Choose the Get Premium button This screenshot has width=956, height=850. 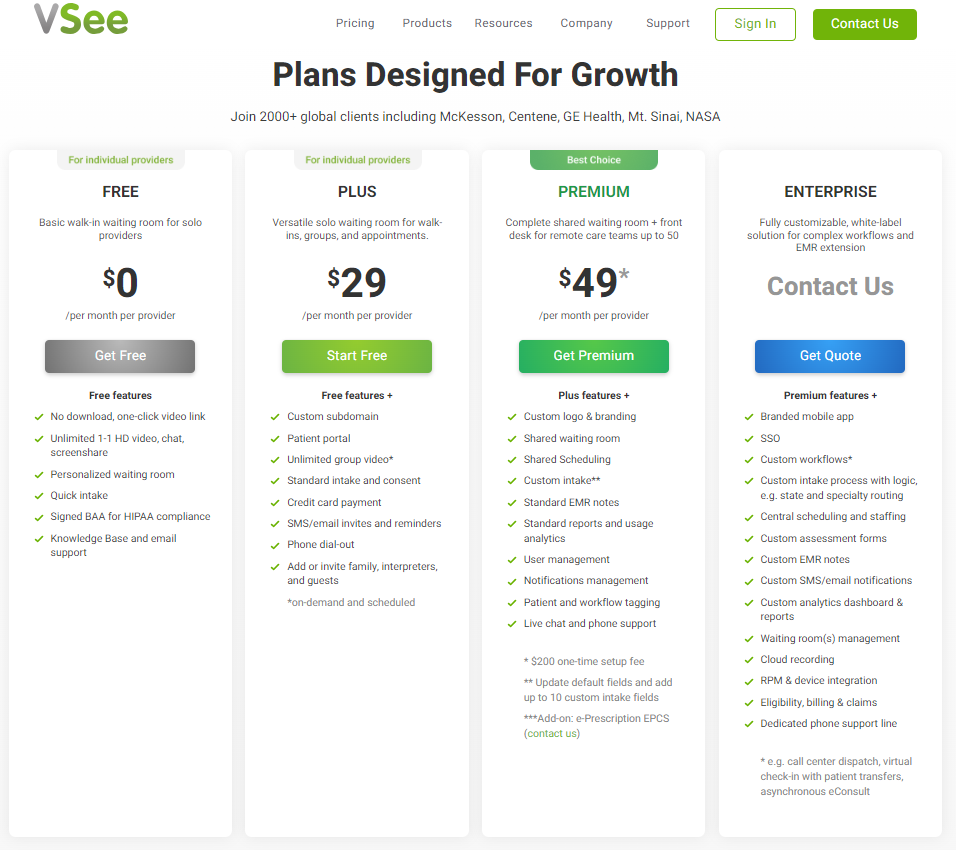[593, 356]
